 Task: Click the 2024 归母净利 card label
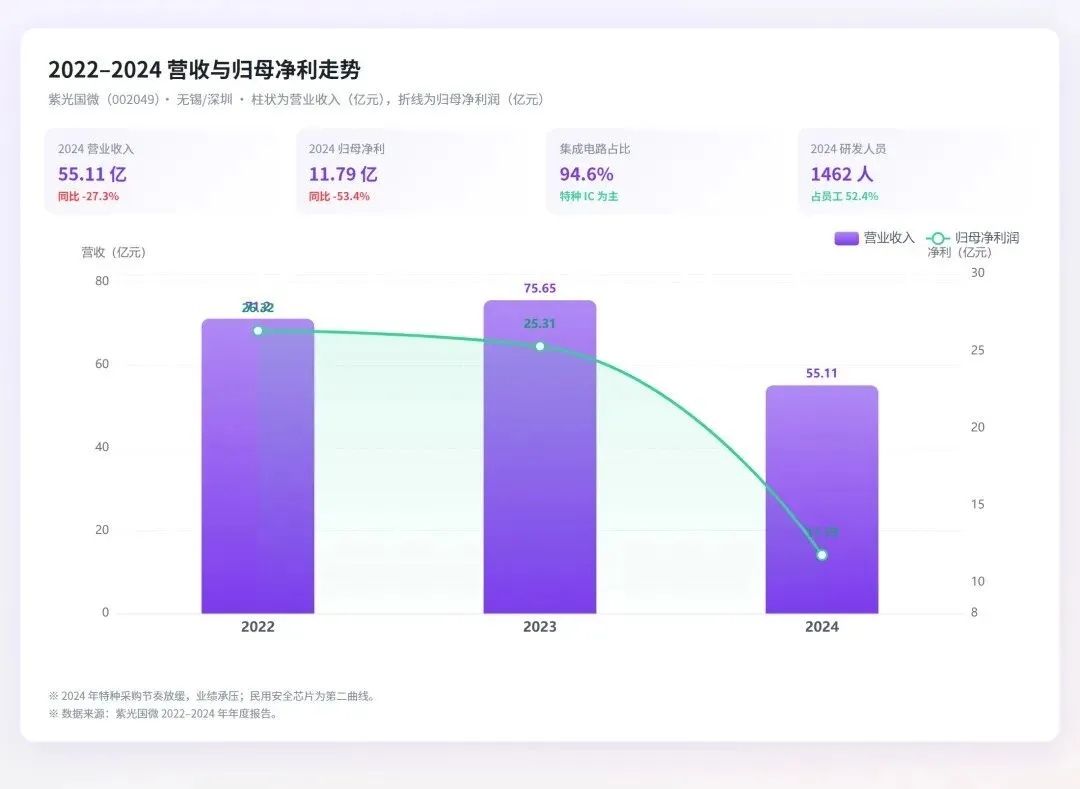coord(346,149)
